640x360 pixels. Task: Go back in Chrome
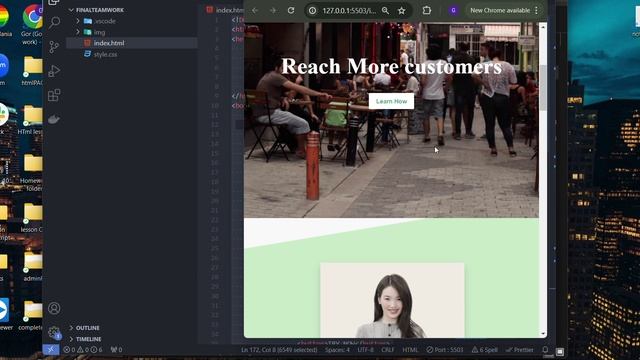pyautogui.click(x=255, y=10)
